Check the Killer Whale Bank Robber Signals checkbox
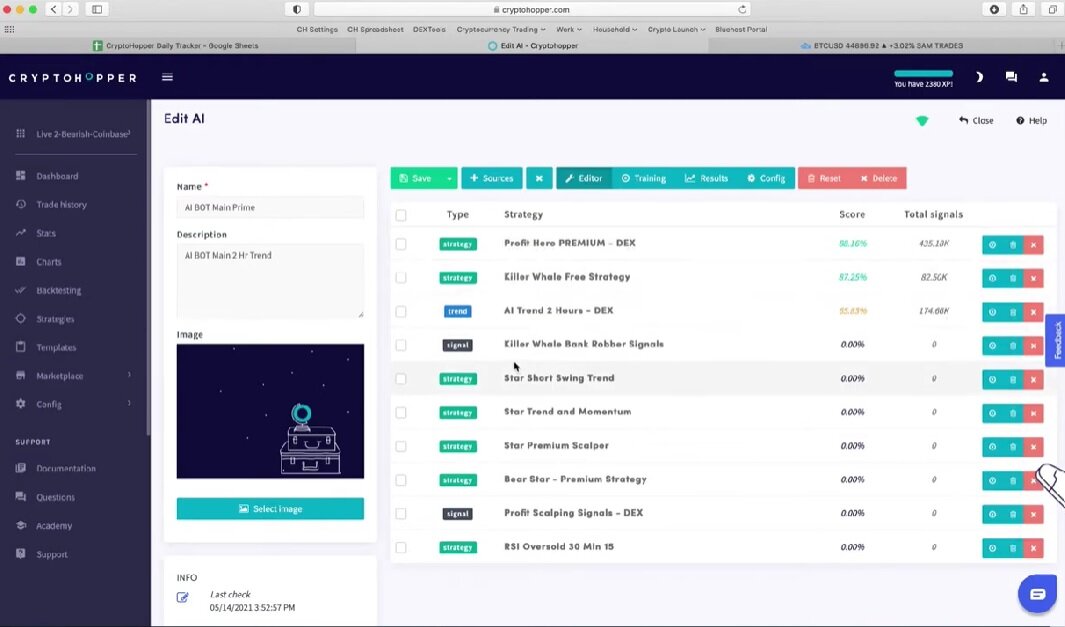 [x=401, y=345]
